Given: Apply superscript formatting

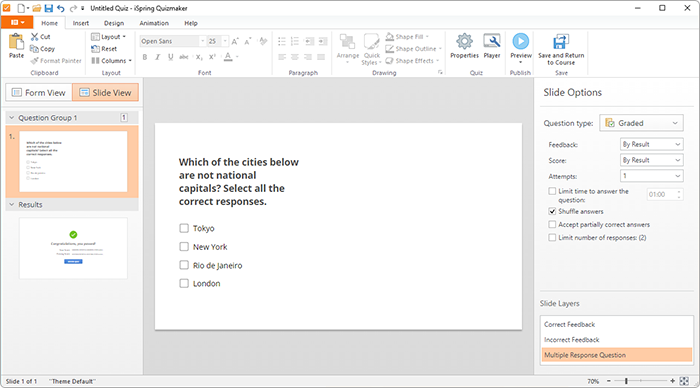Looking at the screenshot, I should coord(212,57).
